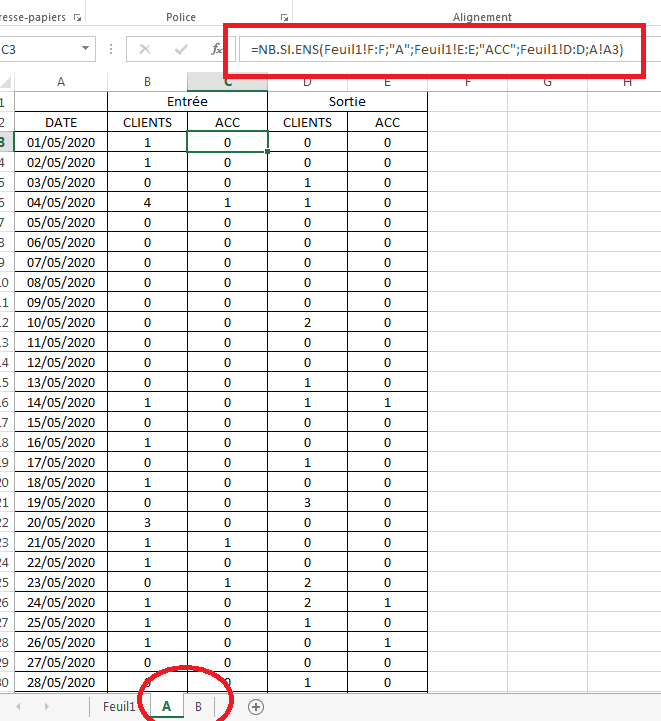Click the Insert Function fx icon
Viewport: 661px width, 721px height.
click(217, 49)
